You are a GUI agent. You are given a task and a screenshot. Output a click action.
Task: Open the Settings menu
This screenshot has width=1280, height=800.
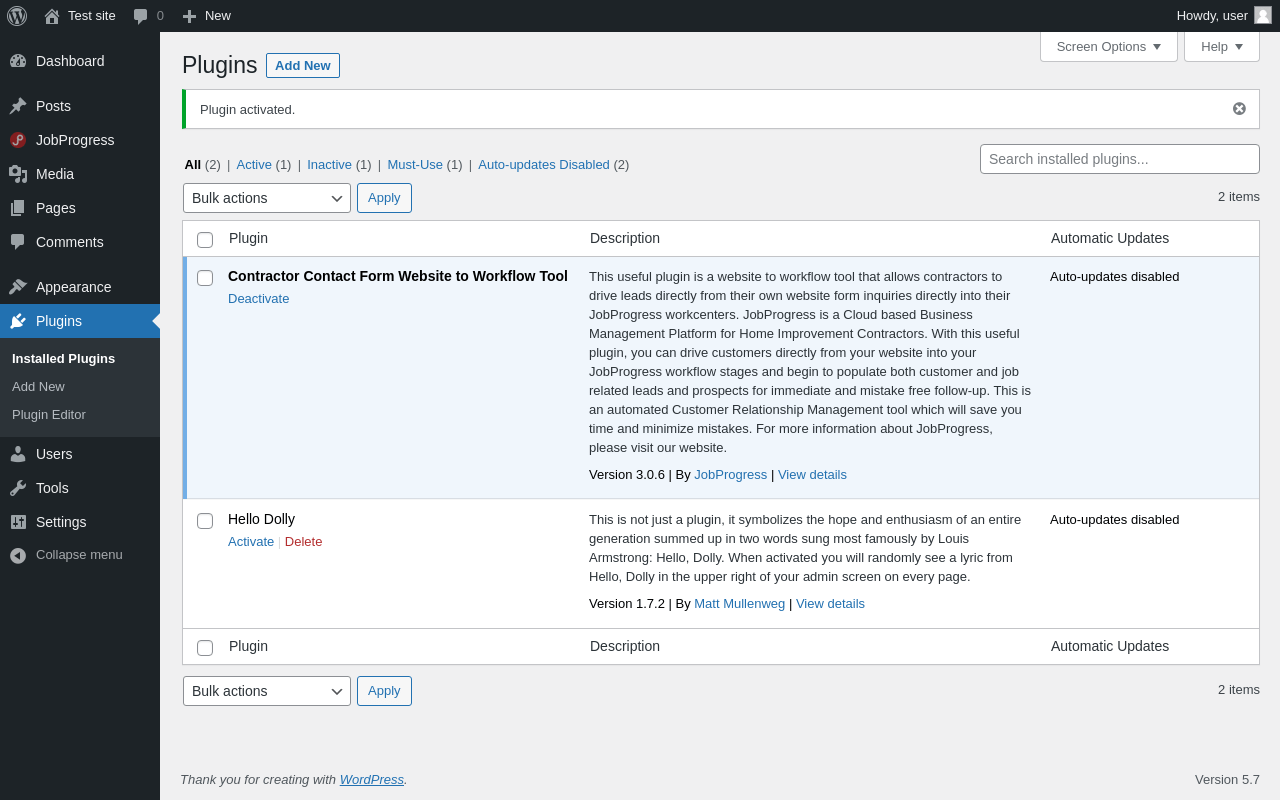80,522
